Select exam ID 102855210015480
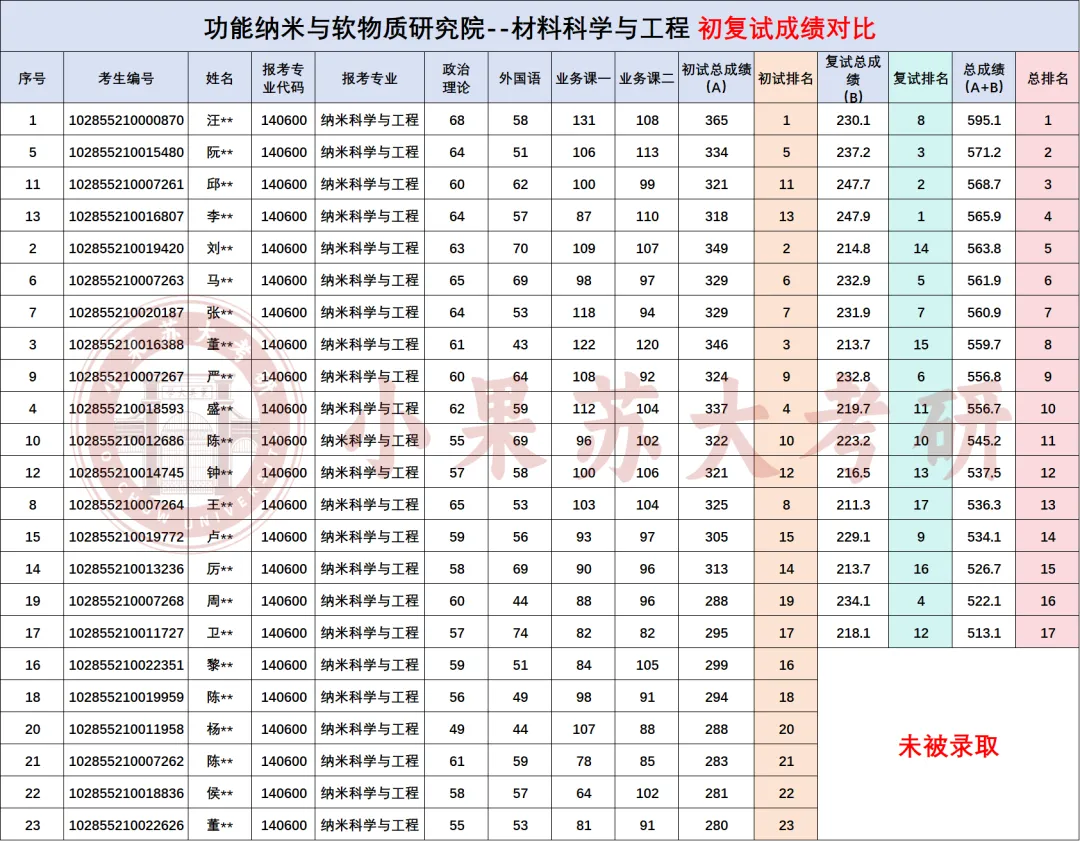 pos(126,152)
